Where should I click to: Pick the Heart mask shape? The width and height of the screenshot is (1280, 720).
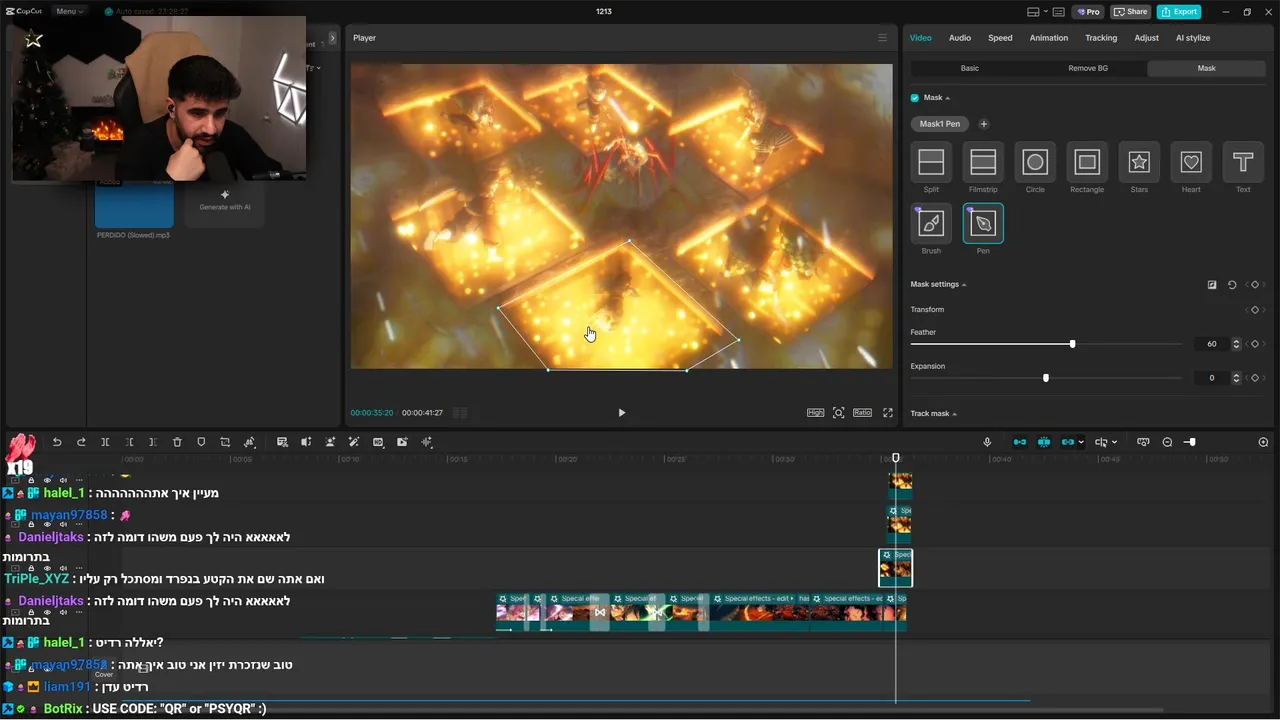1191,162
